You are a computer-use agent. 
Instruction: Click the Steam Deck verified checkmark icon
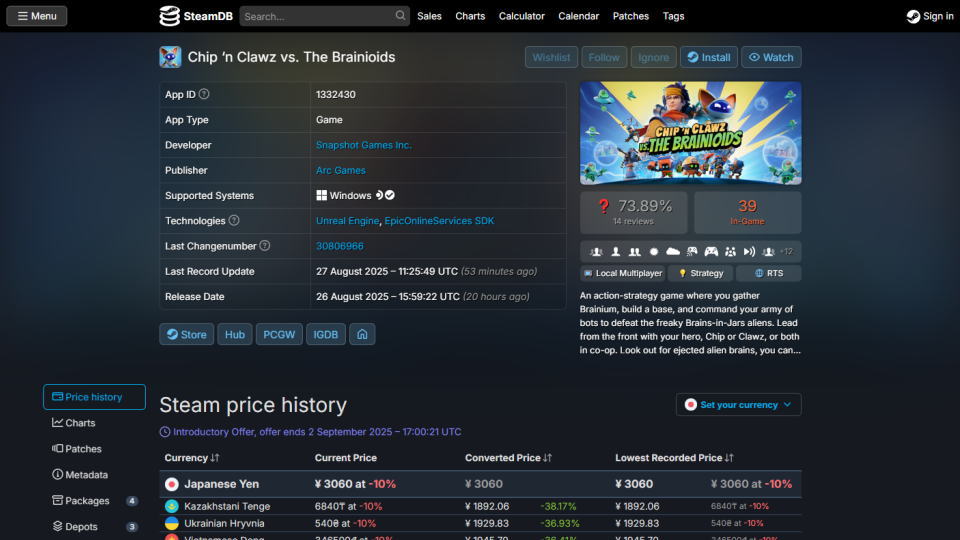pos(390,195)
